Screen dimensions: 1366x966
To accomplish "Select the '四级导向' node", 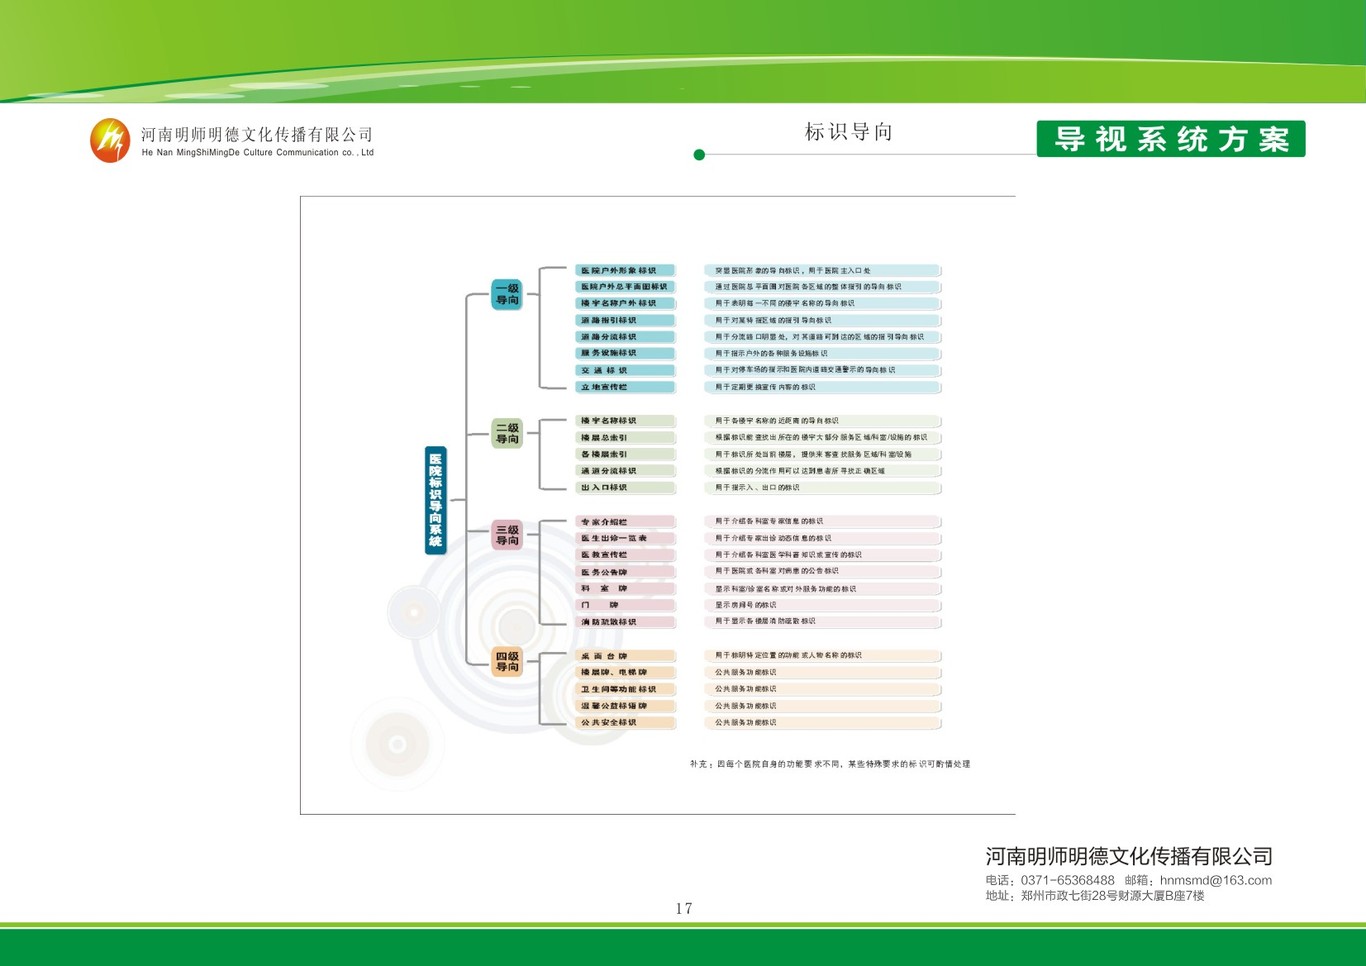I will tap(507, 661).
